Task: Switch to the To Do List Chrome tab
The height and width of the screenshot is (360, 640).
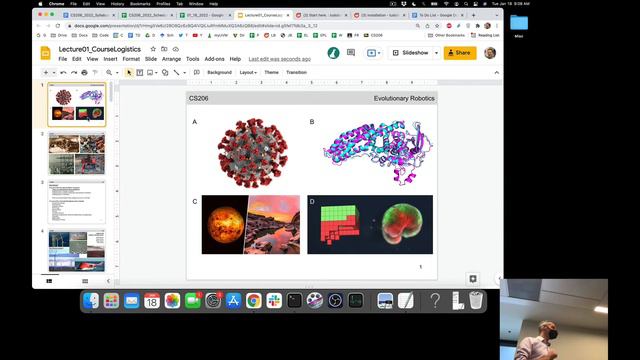Action: point(438,15)
